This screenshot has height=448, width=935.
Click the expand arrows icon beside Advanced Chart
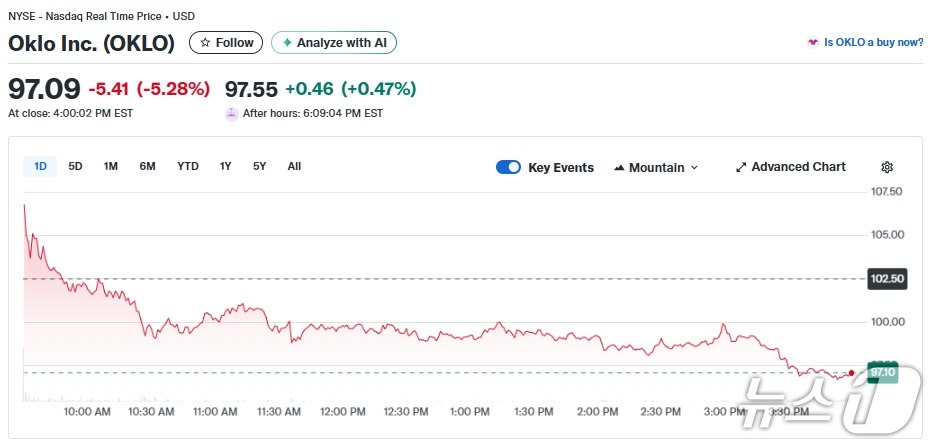(741, 167)
